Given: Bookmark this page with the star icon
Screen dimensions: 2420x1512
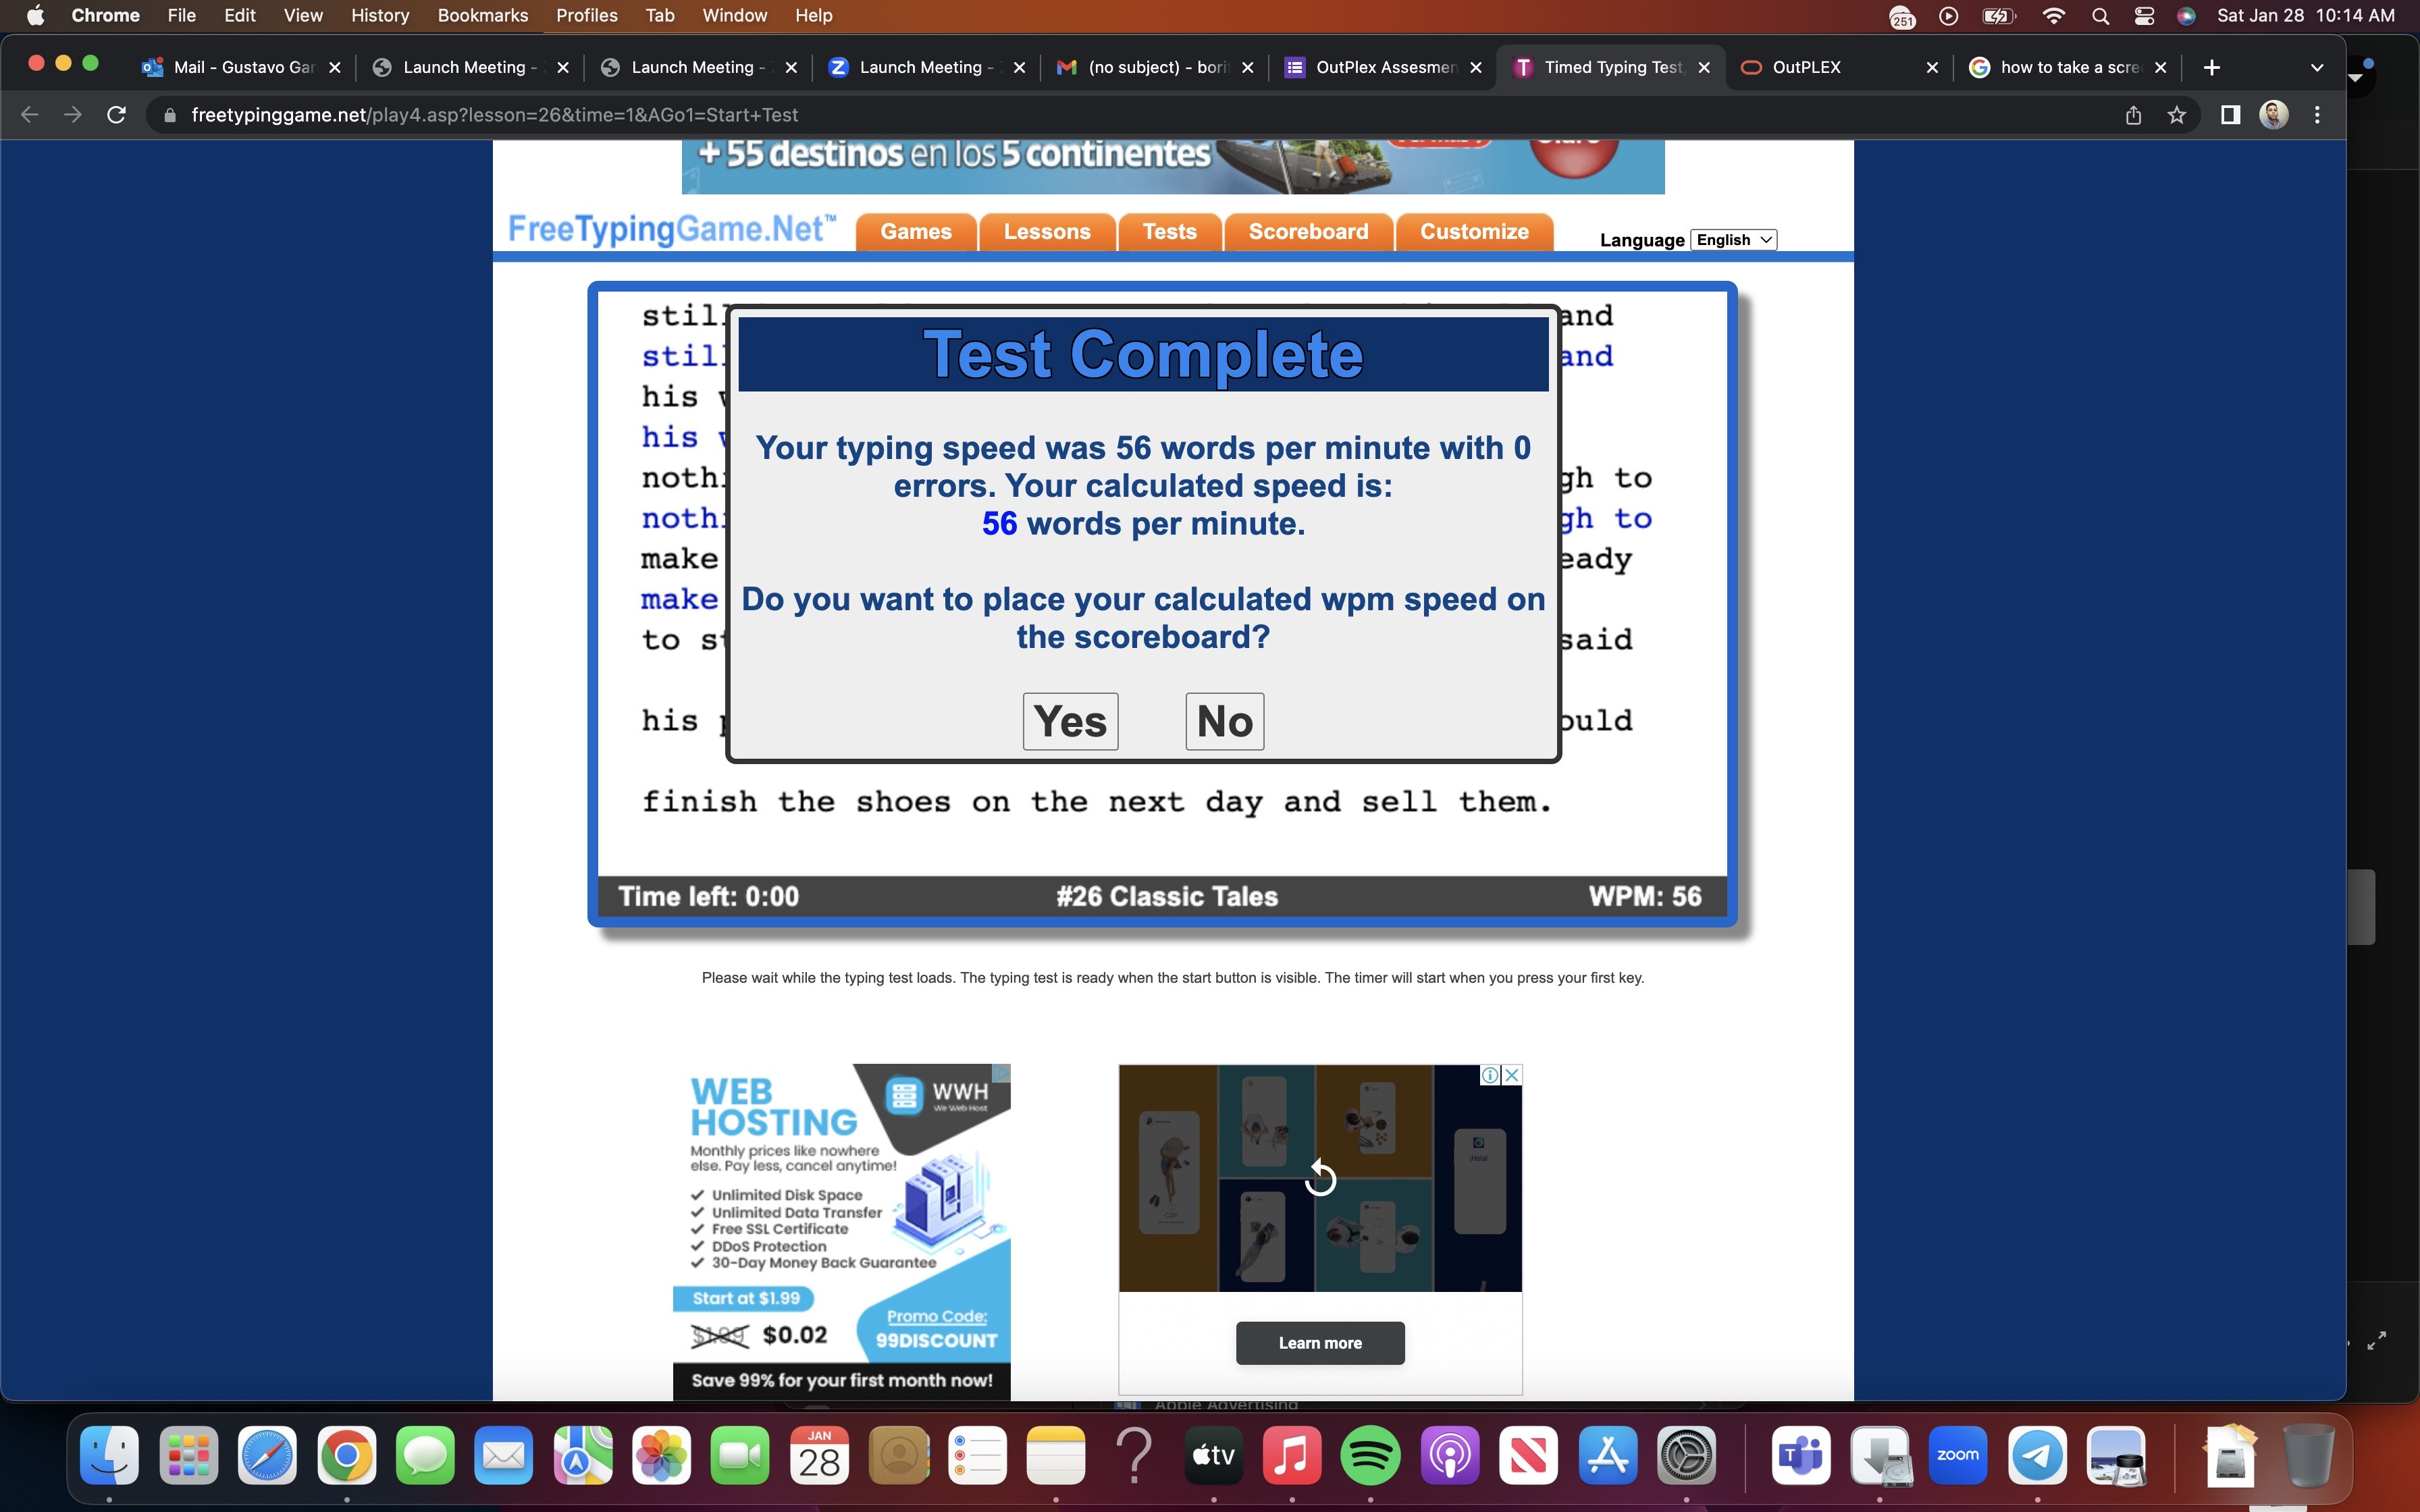Looking at the screenshot, I should point(2176,115).
